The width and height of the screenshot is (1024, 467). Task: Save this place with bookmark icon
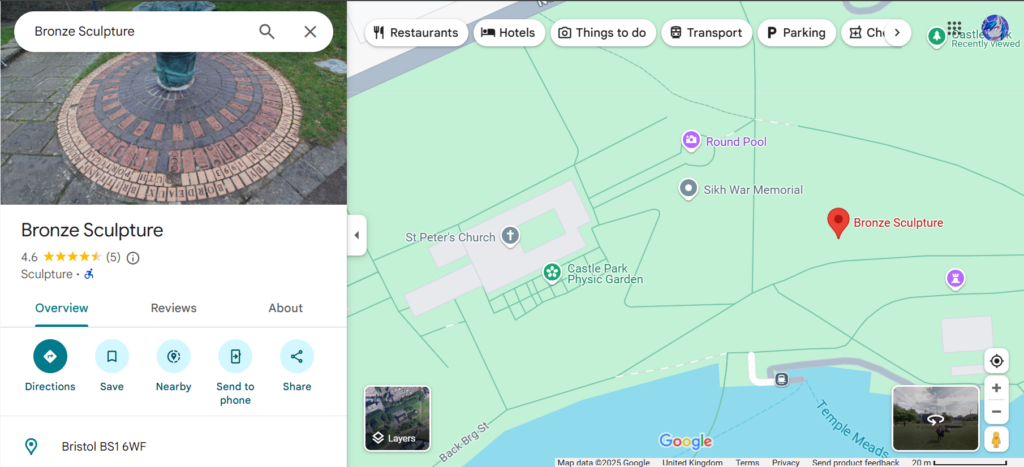[x=112, y=366]
